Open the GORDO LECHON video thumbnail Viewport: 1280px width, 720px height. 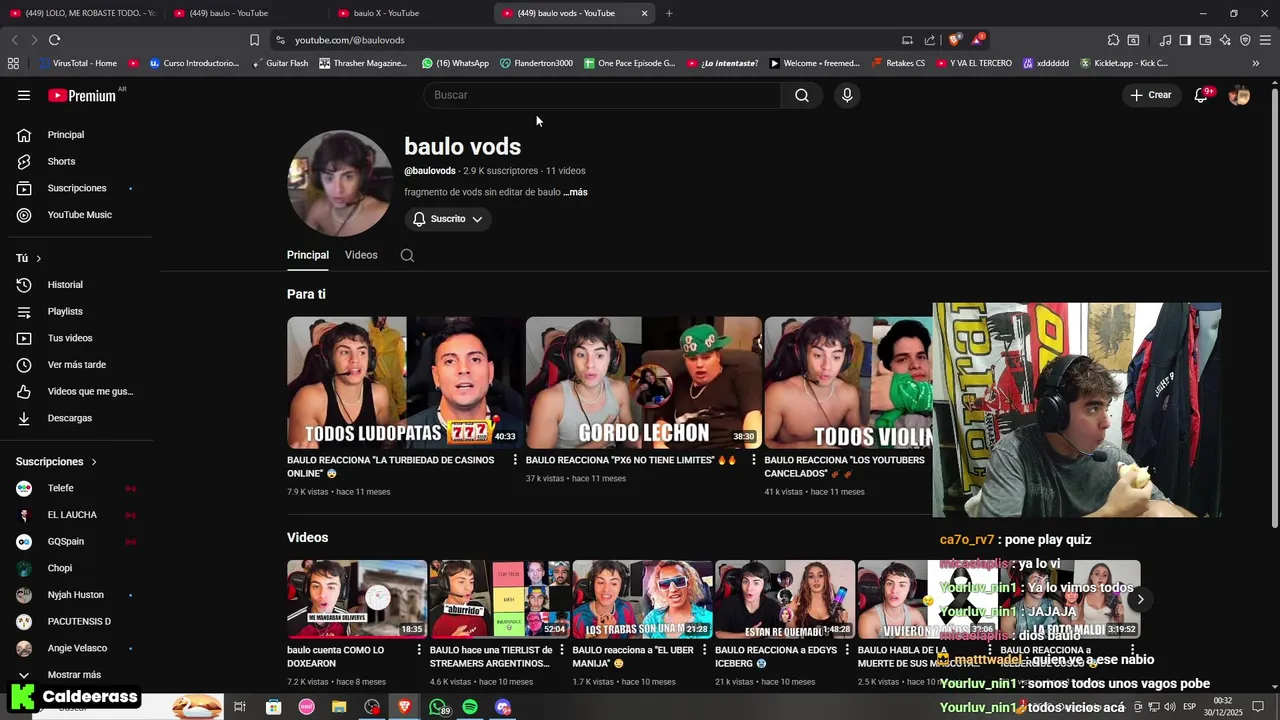coord(643,382)
